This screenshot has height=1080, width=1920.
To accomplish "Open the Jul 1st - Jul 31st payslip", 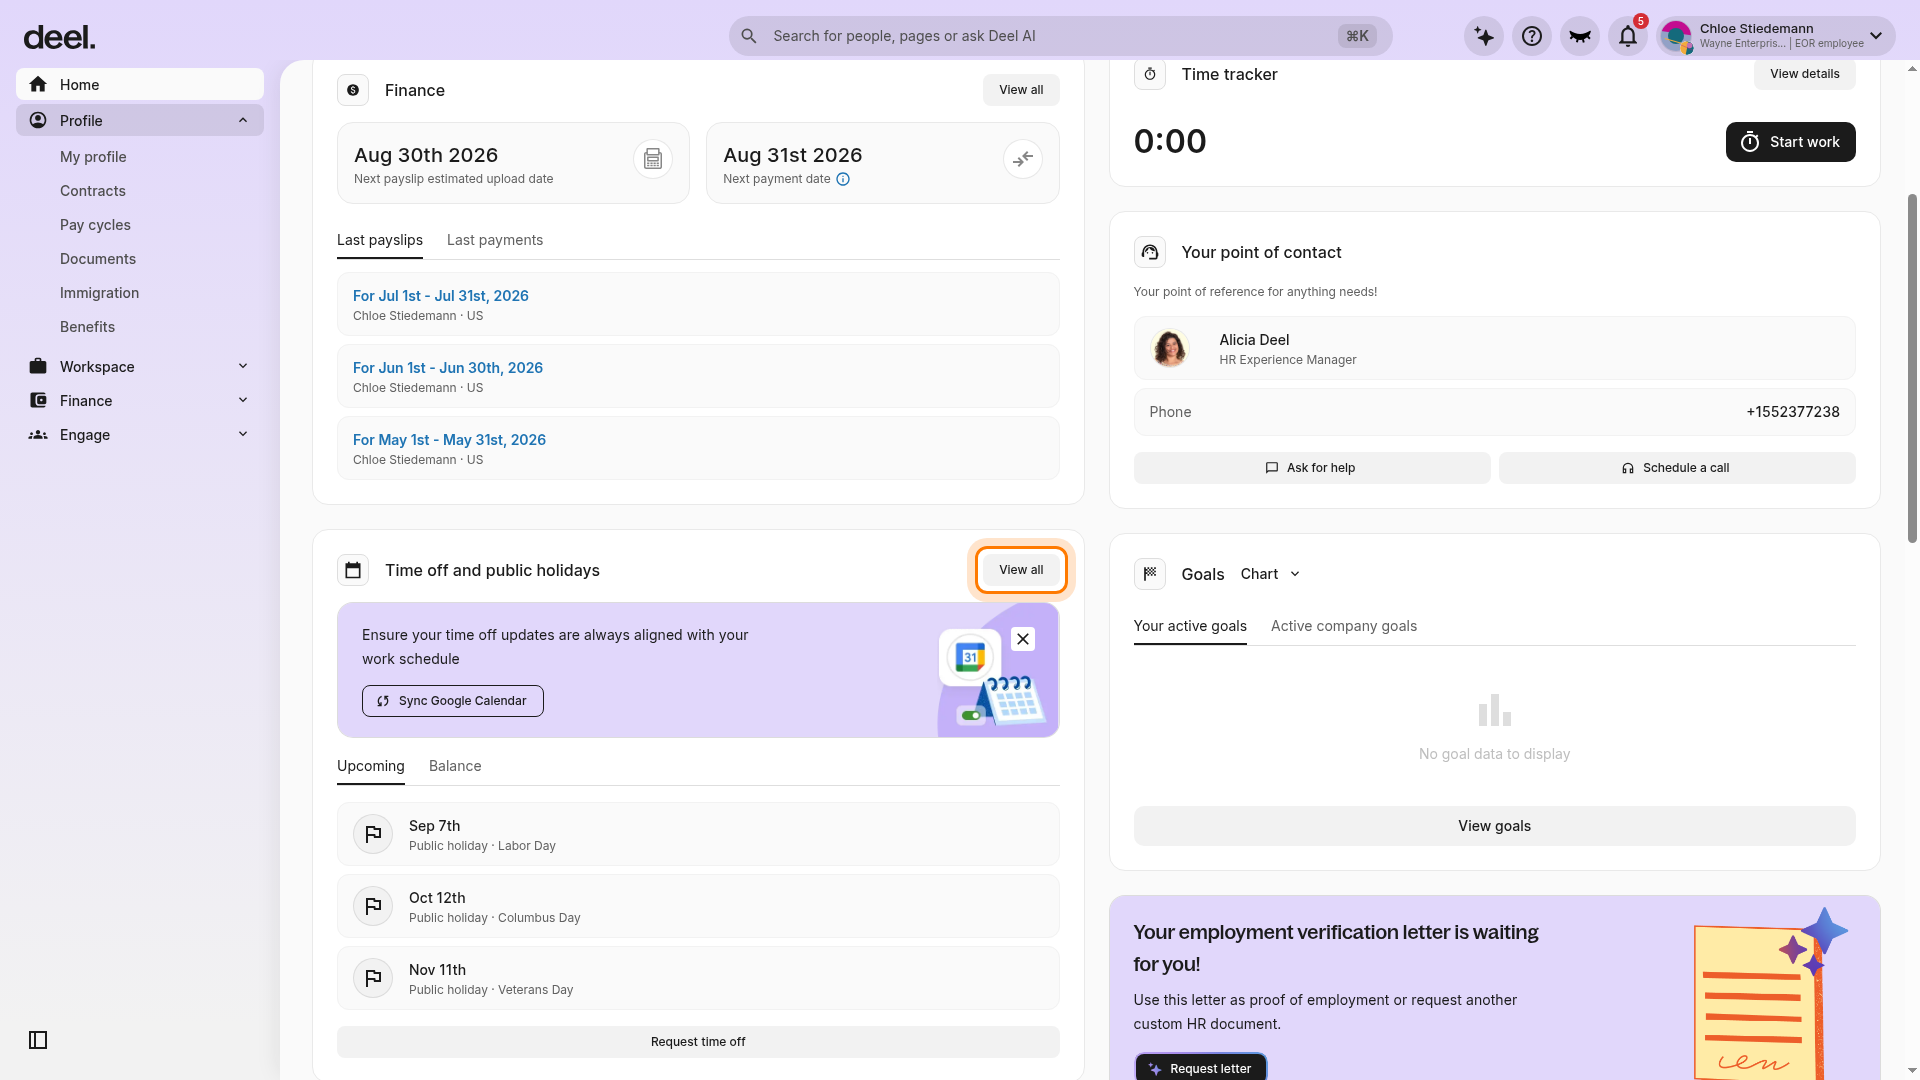I will pos(441,296).
